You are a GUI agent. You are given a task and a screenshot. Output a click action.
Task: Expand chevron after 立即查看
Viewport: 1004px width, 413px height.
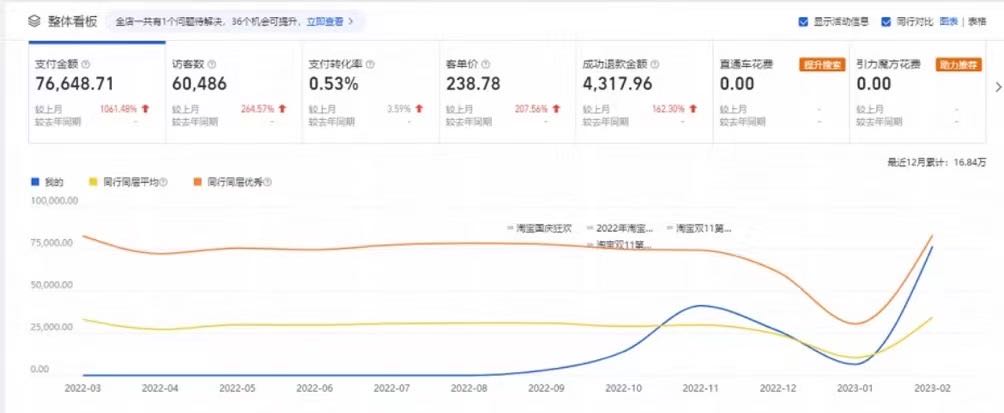click(x=350, y=20)
